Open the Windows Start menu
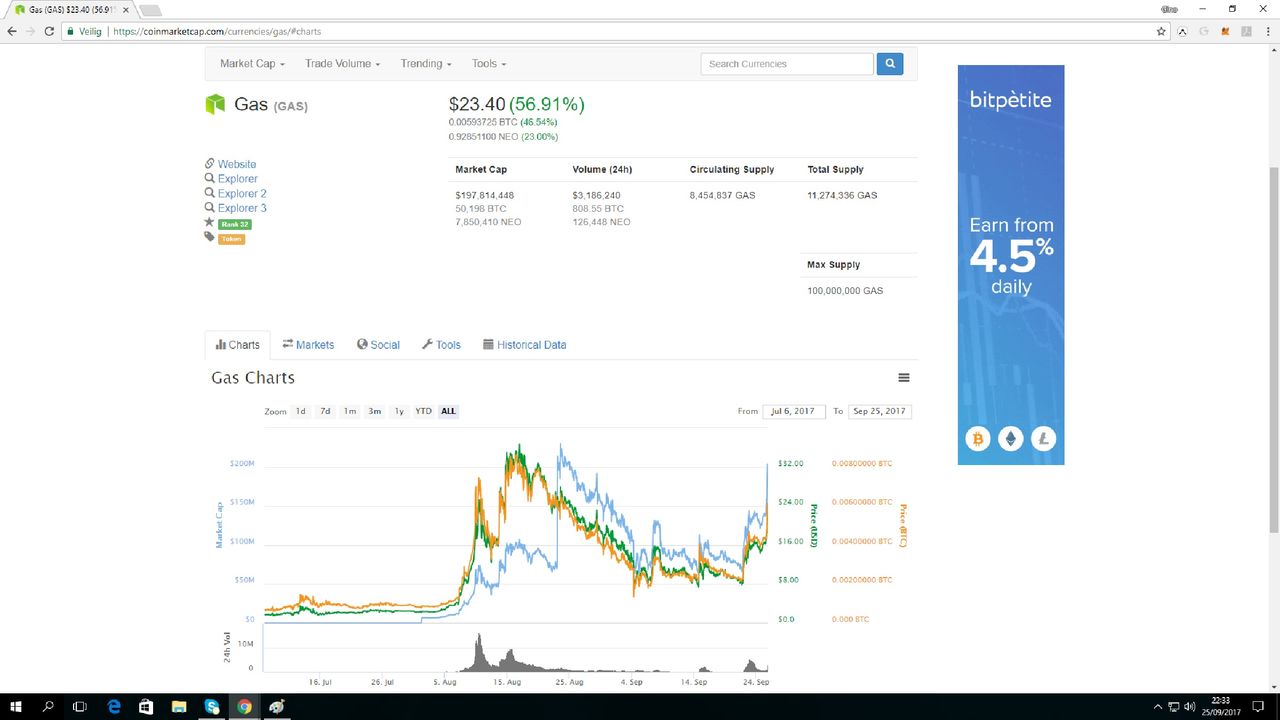The height and width of the screenshot is (720, 1280). point(16,706)
